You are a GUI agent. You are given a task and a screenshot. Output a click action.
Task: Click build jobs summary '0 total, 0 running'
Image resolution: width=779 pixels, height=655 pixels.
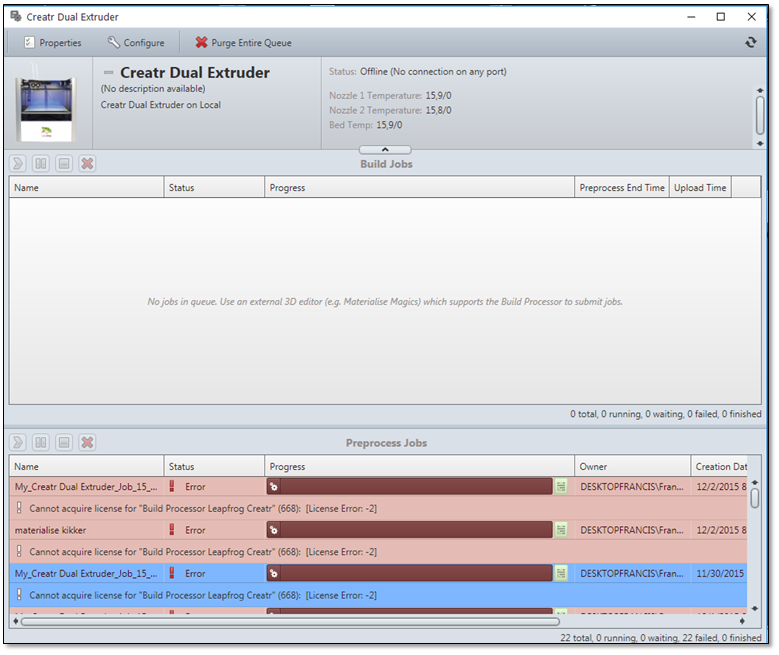coord(665,413)
